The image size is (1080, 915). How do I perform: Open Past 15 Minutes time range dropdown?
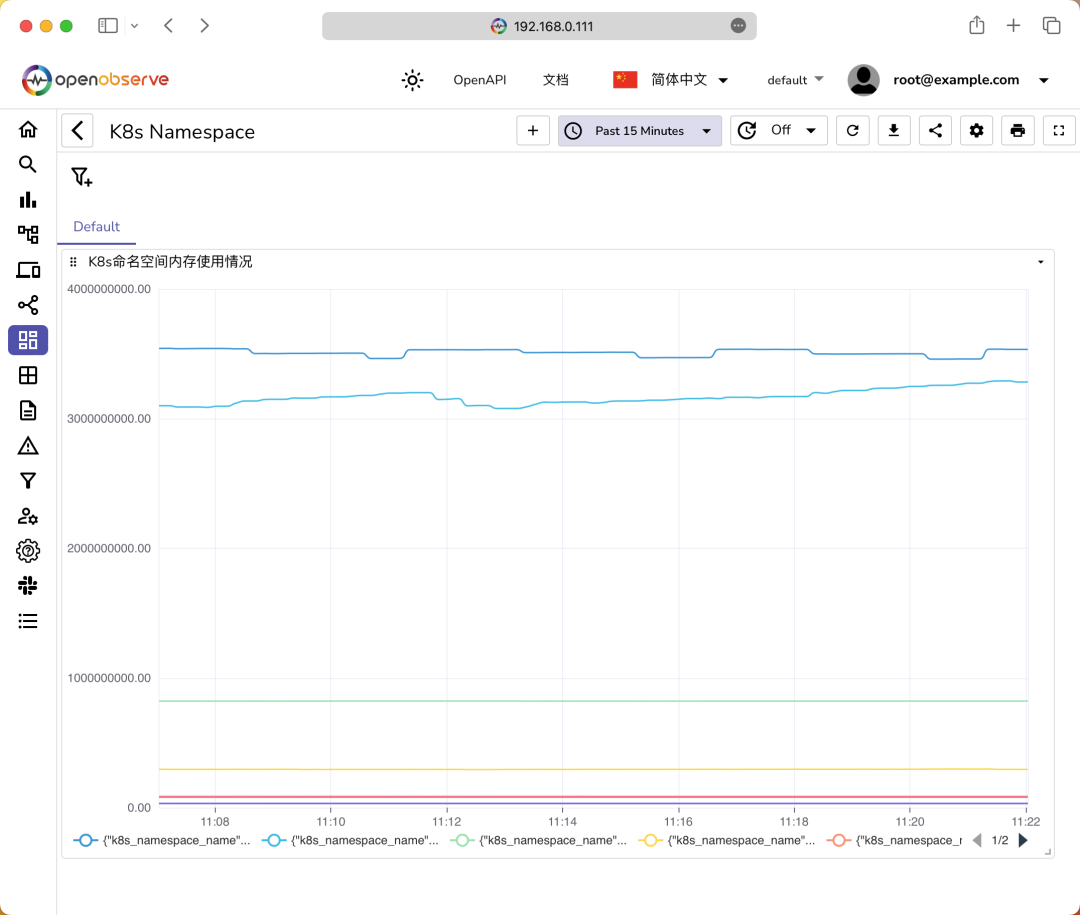pos(640,131)
